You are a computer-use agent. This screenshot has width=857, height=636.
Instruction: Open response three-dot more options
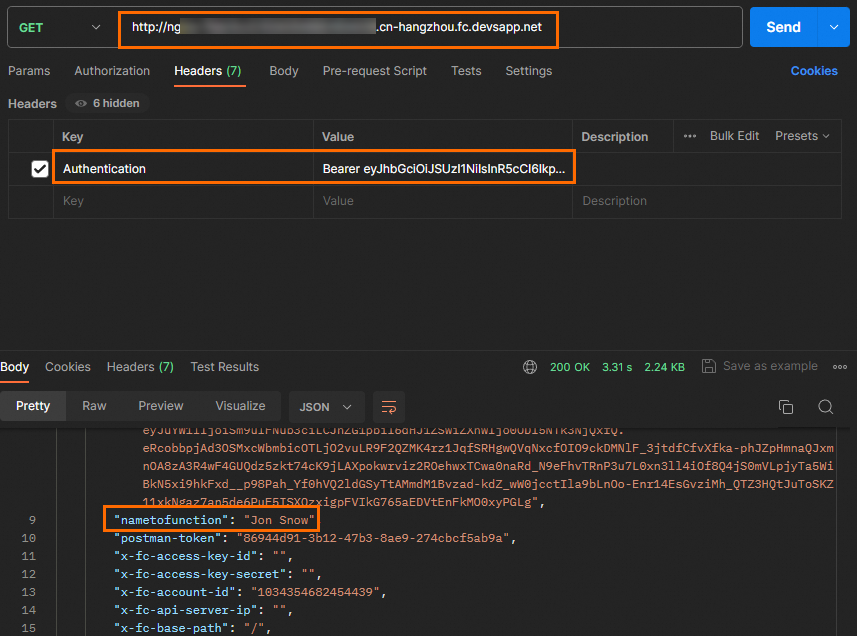point(839,367)
